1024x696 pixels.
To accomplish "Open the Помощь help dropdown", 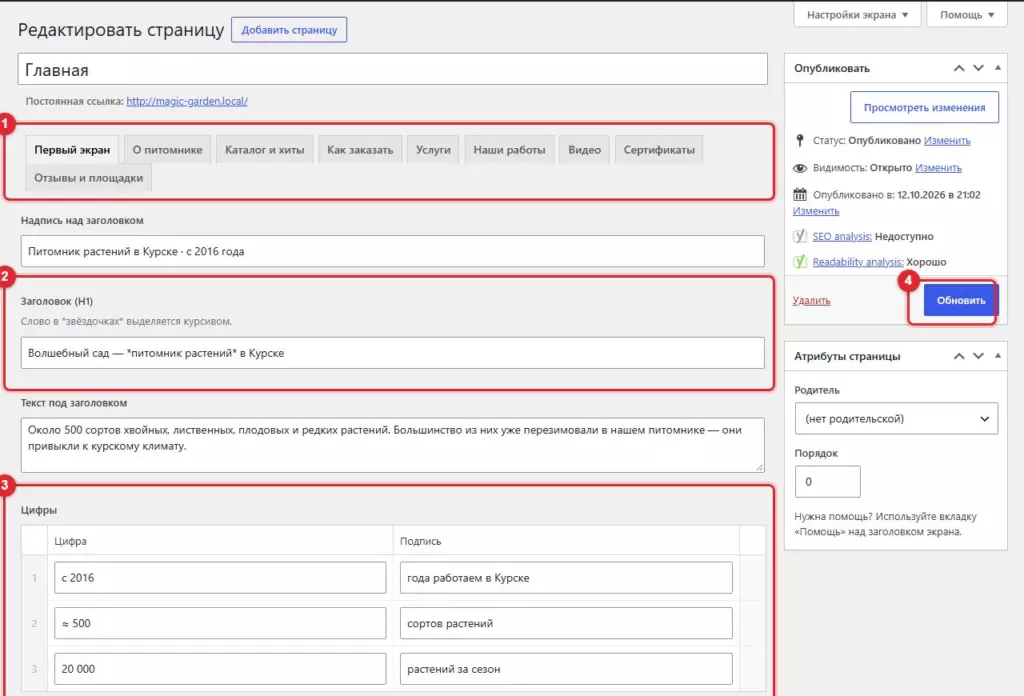I will [967, 14].
